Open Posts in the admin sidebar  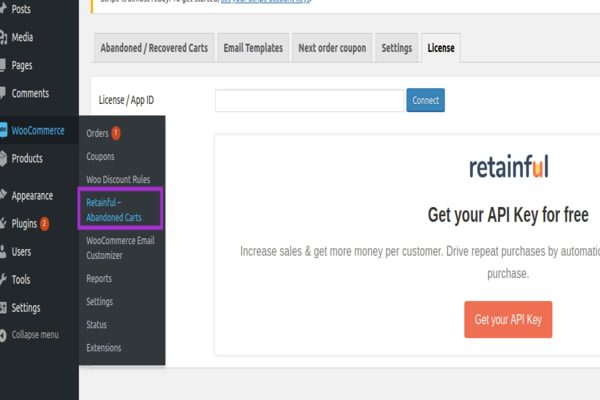[x=21, y=9]
